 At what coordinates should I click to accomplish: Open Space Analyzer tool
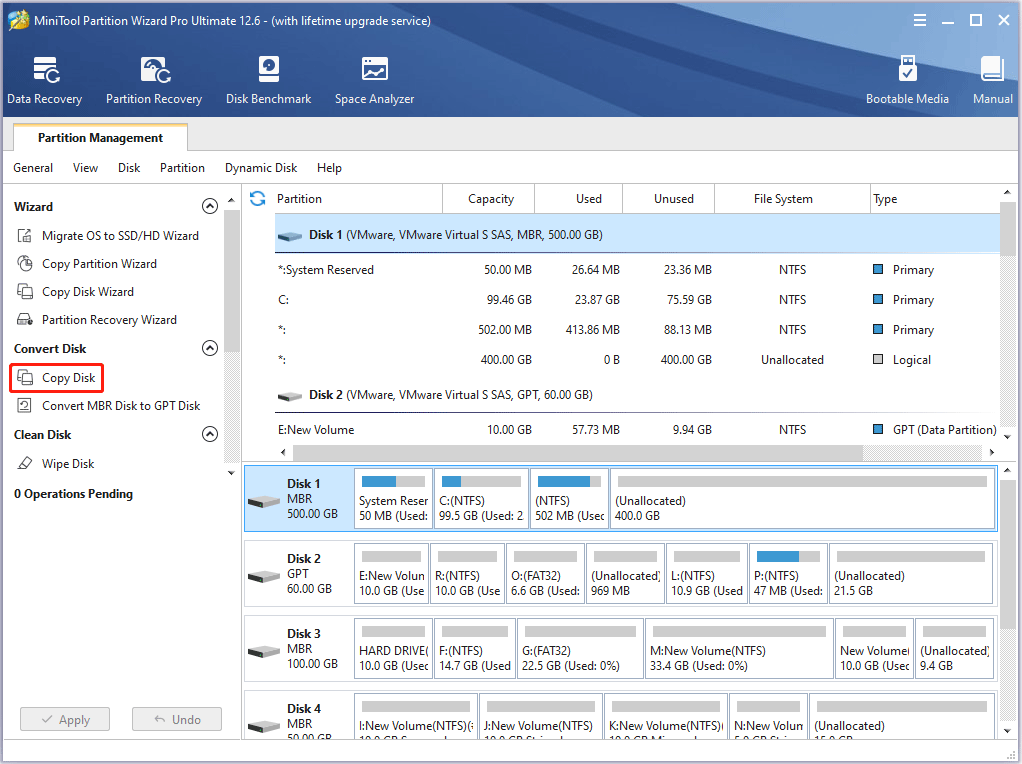374,81
